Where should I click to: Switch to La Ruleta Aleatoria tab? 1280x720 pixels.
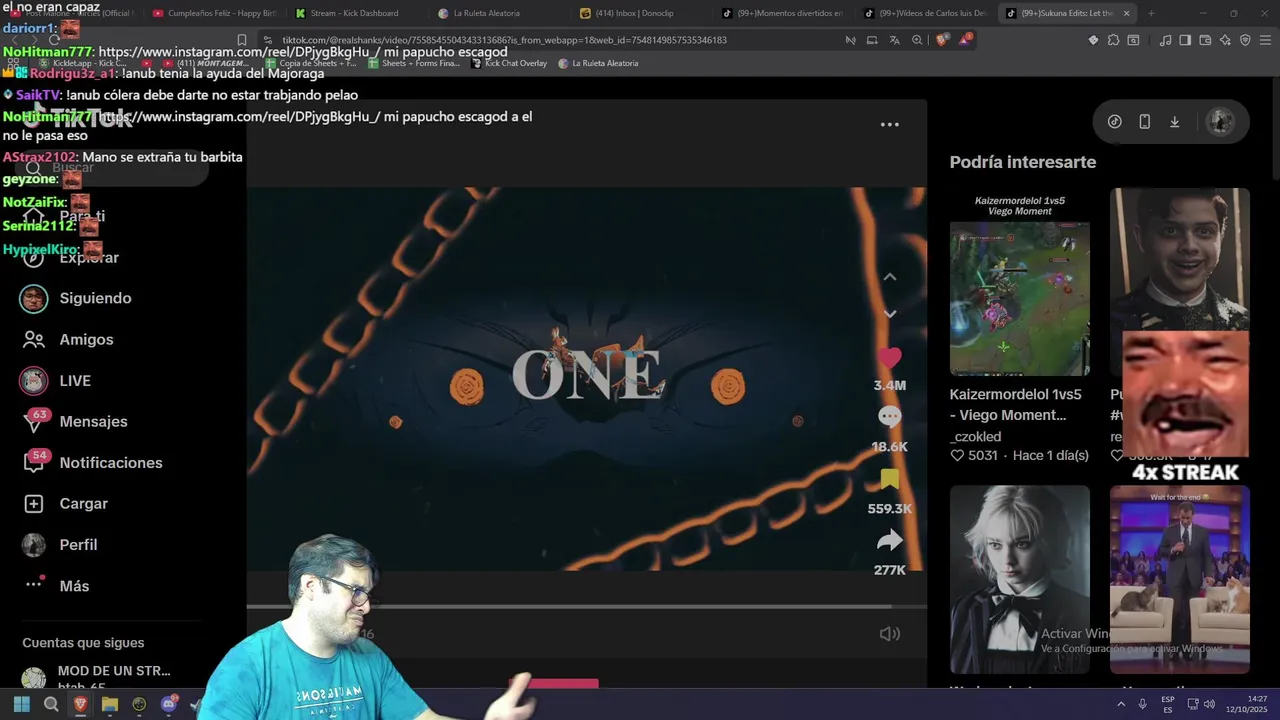[497, 13]
